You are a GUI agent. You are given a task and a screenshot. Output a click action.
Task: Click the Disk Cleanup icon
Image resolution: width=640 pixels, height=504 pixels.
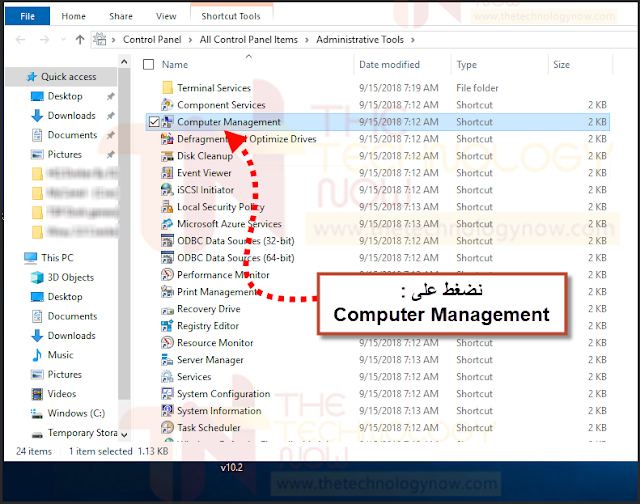point(167,156)
